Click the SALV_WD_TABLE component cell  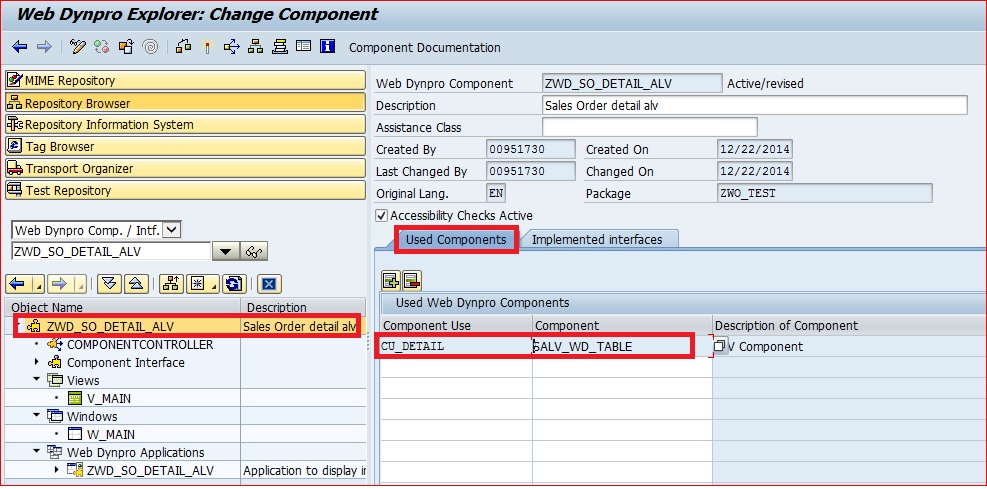(622, 347)
